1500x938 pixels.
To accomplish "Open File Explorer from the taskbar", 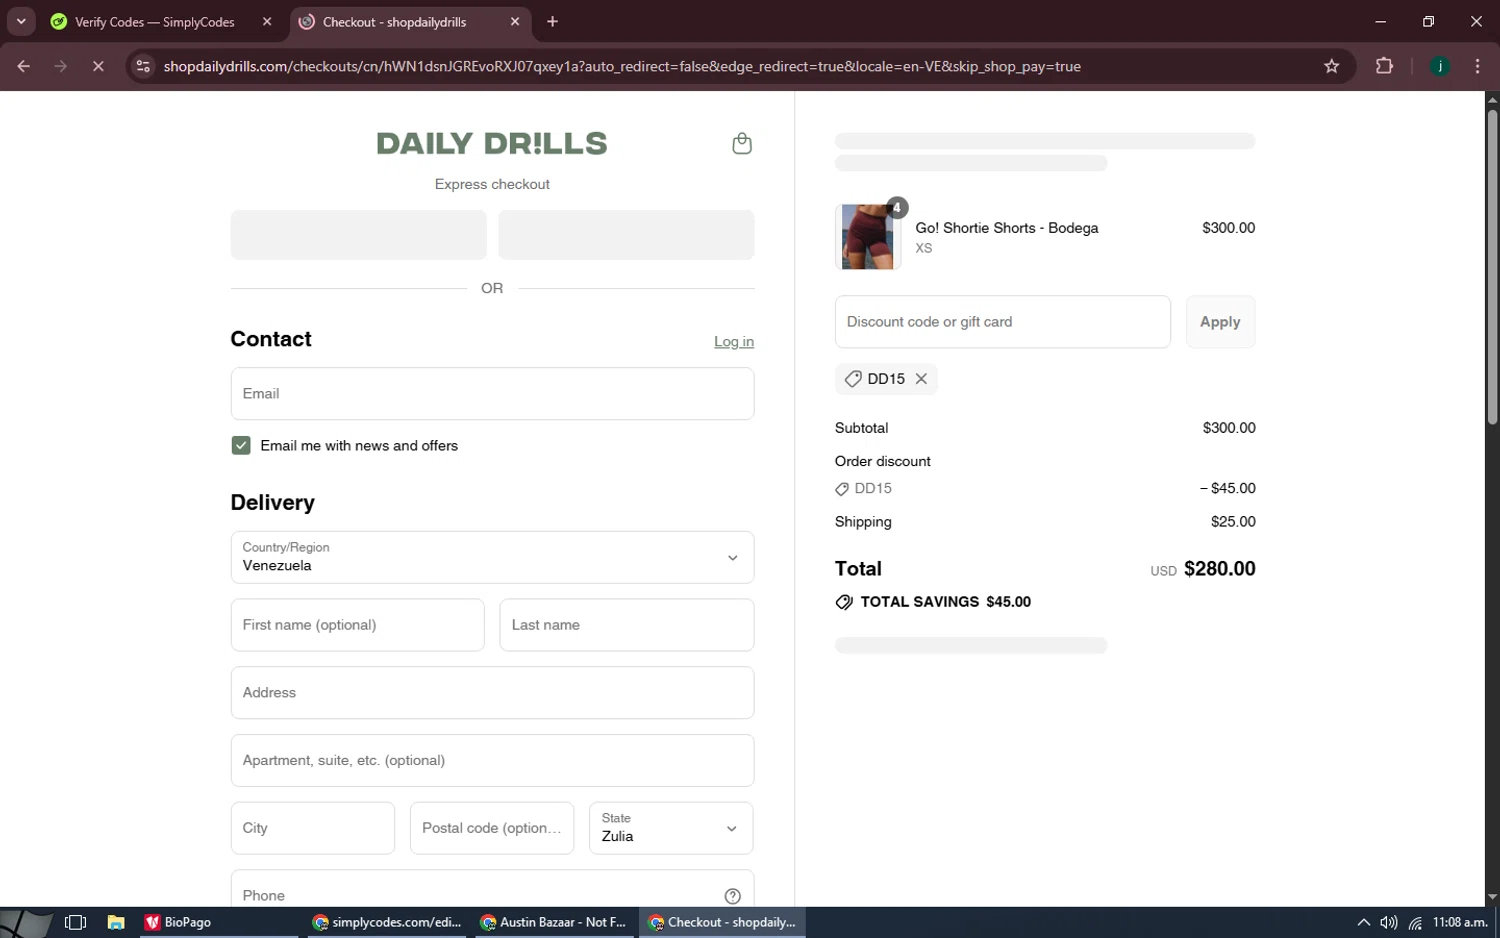I will pyautogui.click(x=116, y=922).
